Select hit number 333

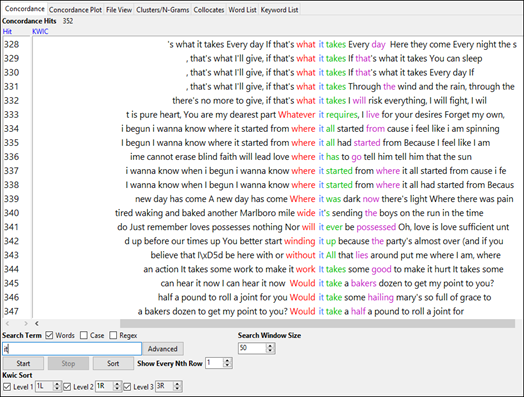tap(12, 115)
